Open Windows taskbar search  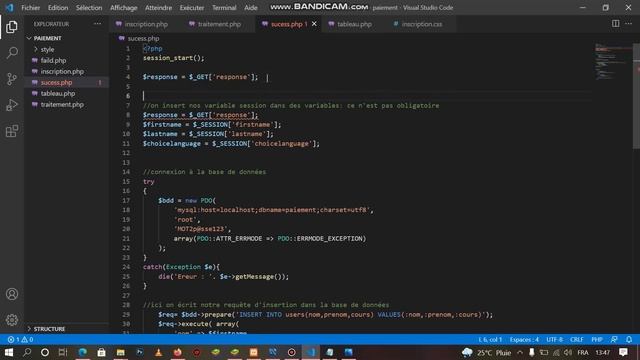point(27,352)
